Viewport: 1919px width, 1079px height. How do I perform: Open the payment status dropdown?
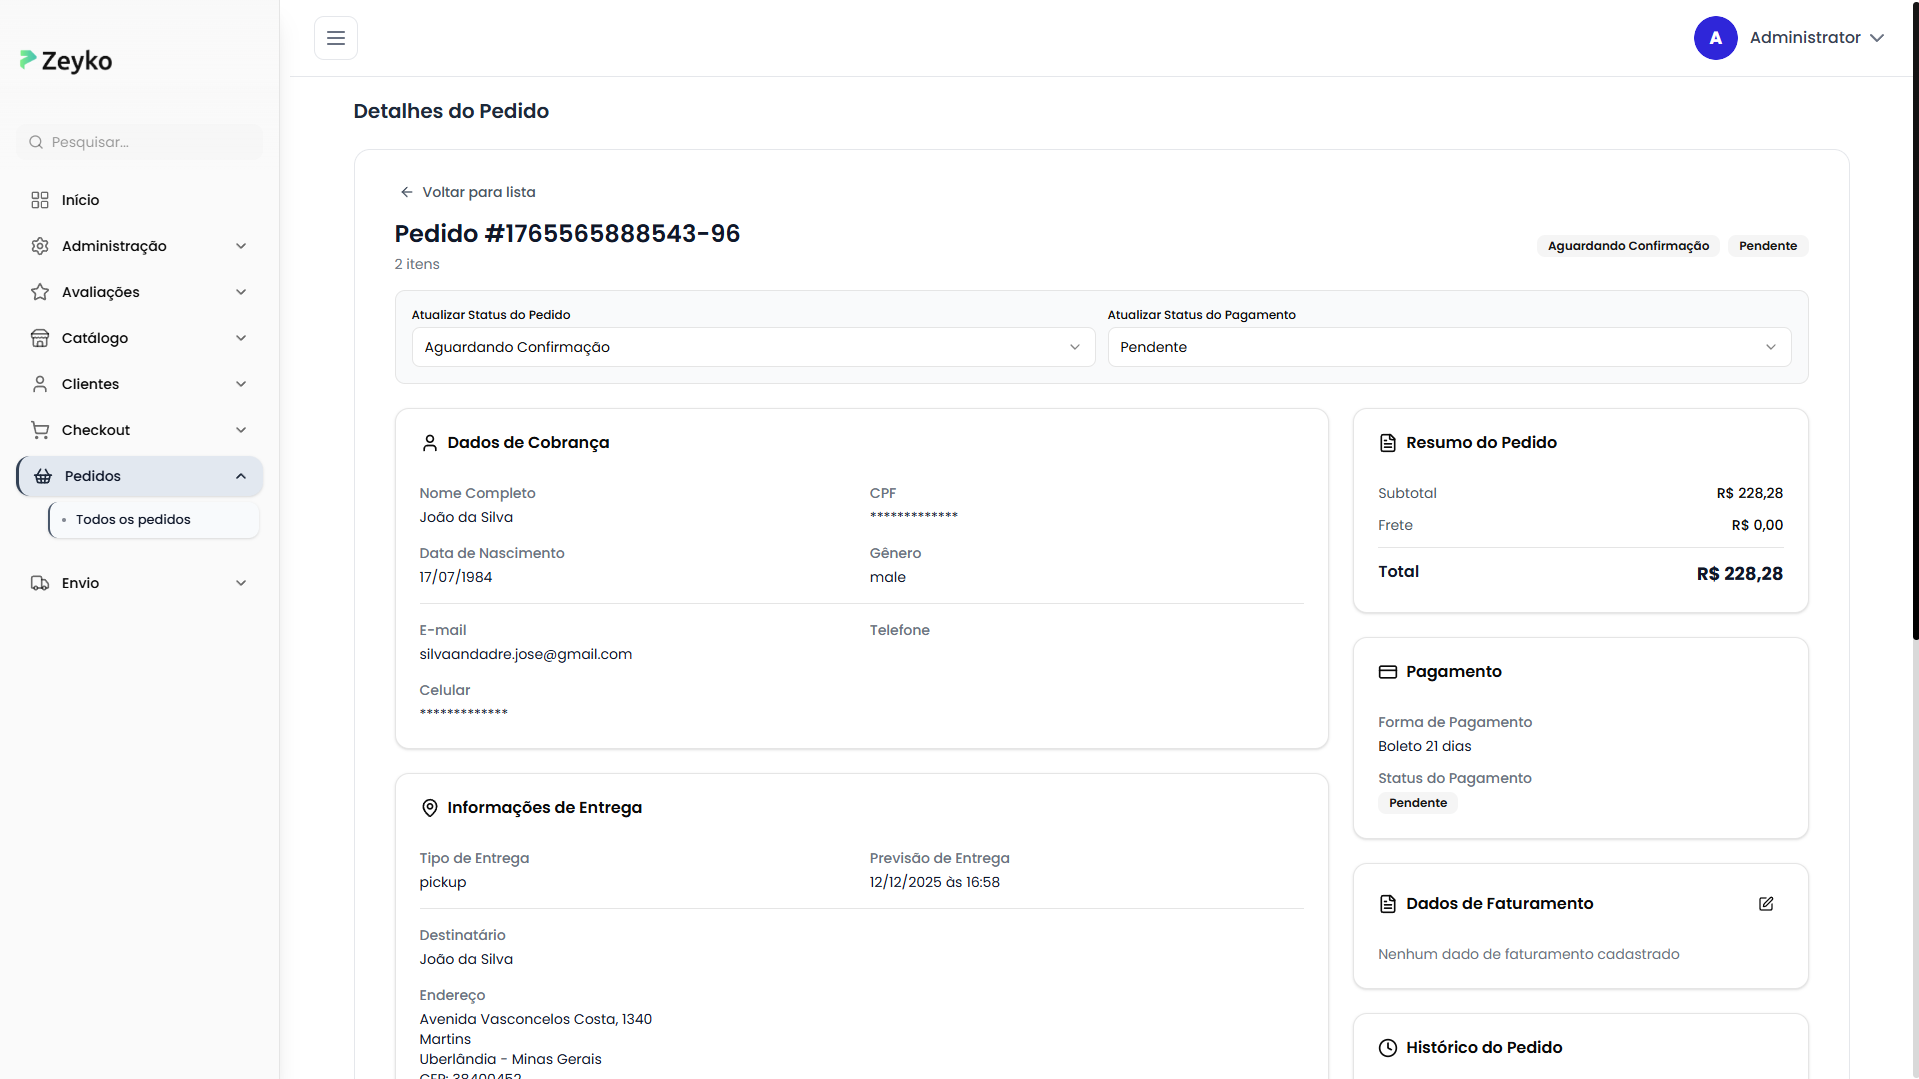[1448, 347]
